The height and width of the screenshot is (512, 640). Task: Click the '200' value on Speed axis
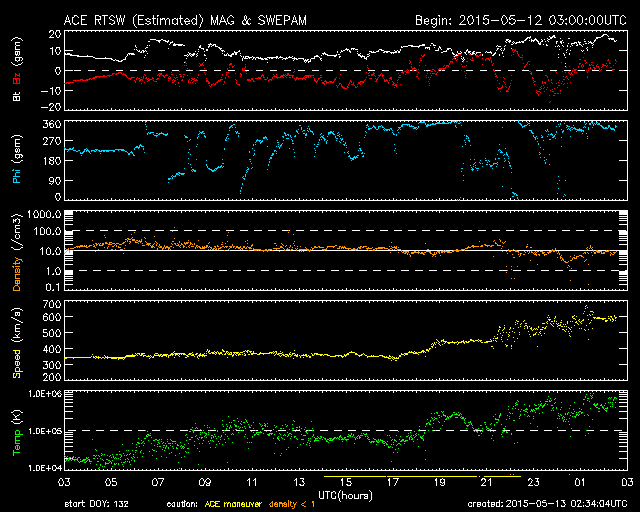pyautogui.click(x=52, y=377)
